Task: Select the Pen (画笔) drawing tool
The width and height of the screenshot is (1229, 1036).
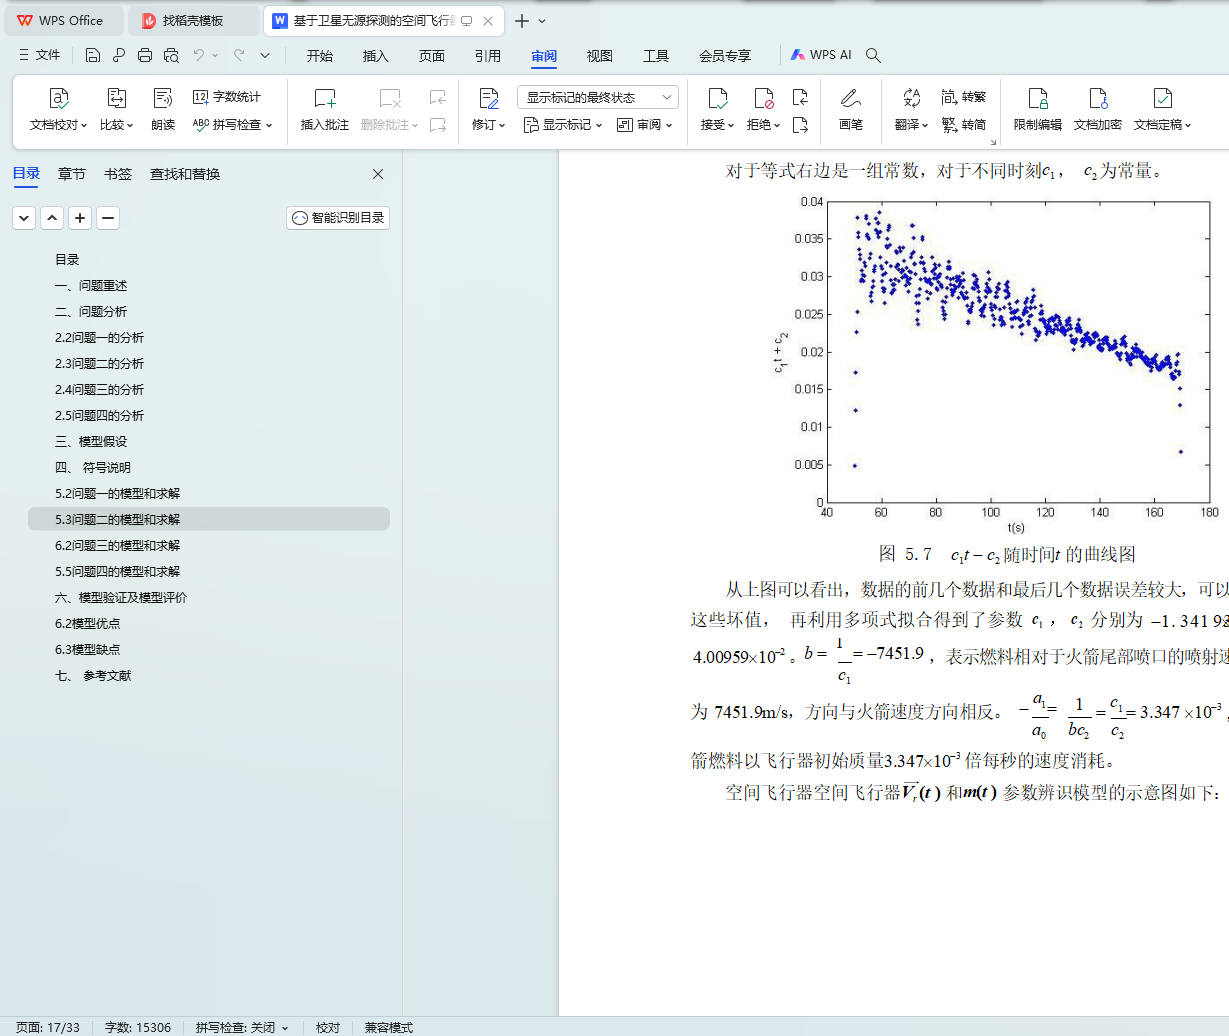Action: 850,99
